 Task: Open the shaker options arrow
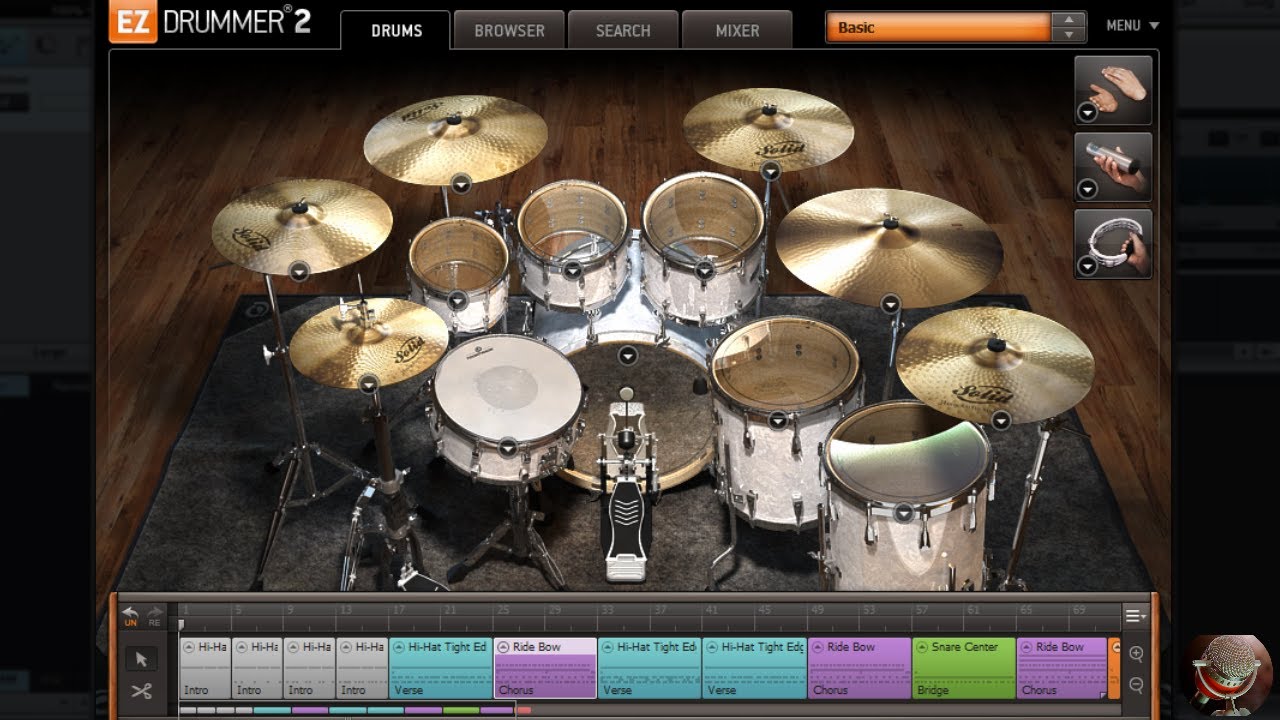pyautogui.click(x=1088, y=189)
